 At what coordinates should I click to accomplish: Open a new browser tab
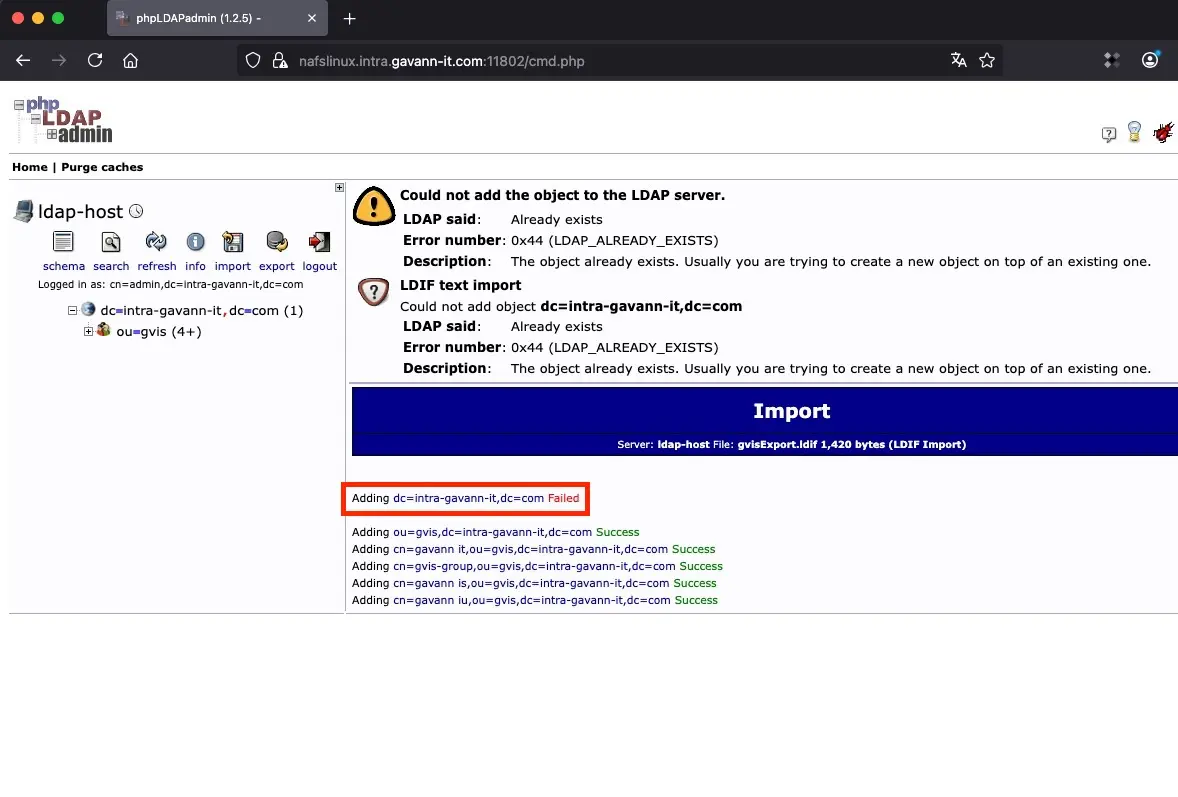[349, 19]
